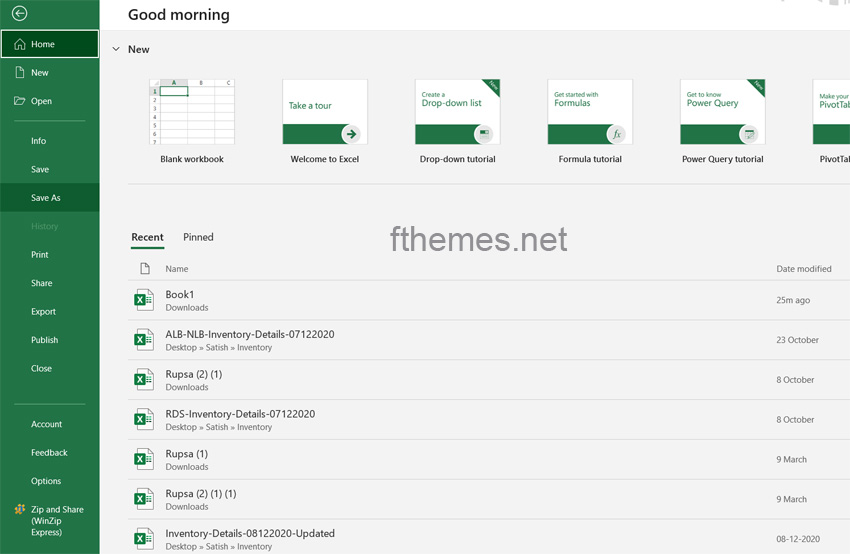The width and height of the screenshot is (850, 554).
Task: Click the file type column header icon
Action: pyautogui.click(x=145, y=268)
